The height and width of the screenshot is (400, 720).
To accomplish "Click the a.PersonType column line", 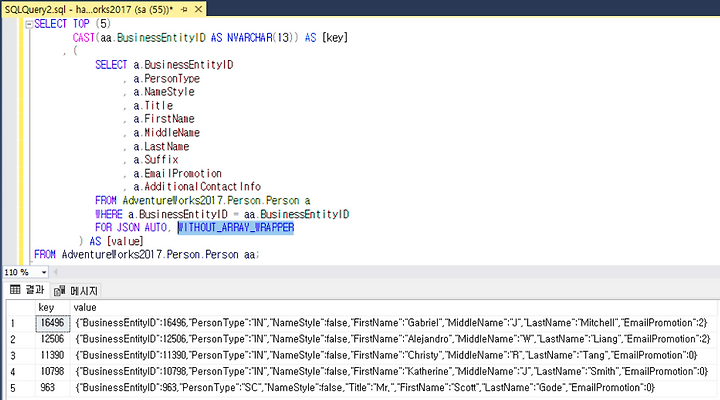I will tap(166, 79).
